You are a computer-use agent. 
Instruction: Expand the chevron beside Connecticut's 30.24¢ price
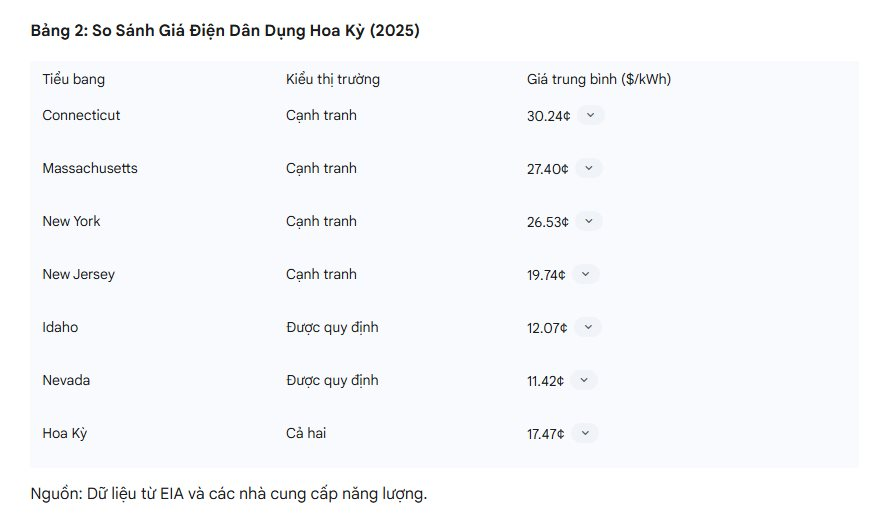[590, 115]
